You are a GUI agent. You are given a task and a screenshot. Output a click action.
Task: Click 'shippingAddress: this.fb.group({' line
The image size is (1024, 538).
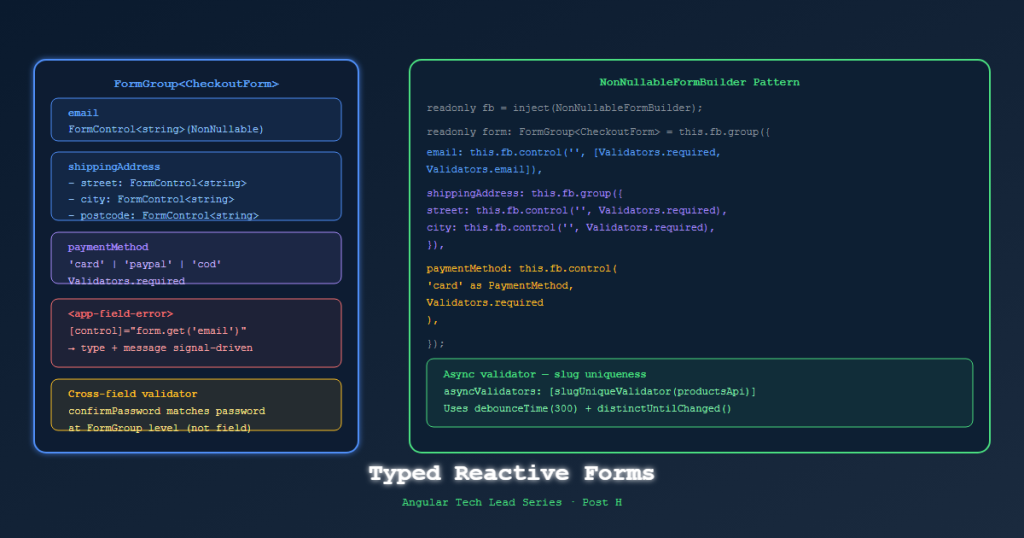(x=525, y=193)
